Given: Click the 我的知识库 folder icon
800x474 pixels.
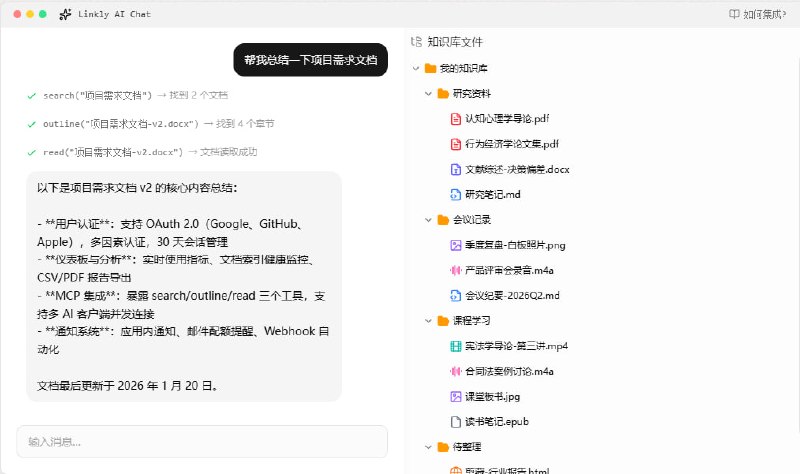Looking at the screenshot, I should coord(431,68).
